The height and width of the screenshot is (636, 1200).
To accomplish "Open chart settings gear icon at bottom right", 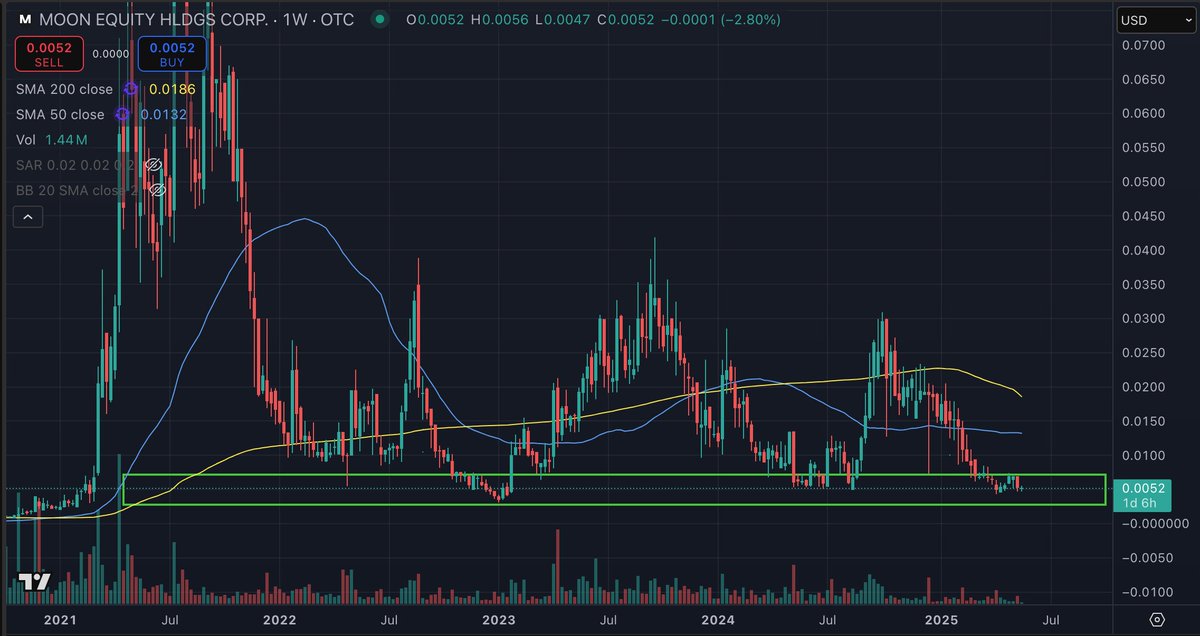I will (1156, 620).
